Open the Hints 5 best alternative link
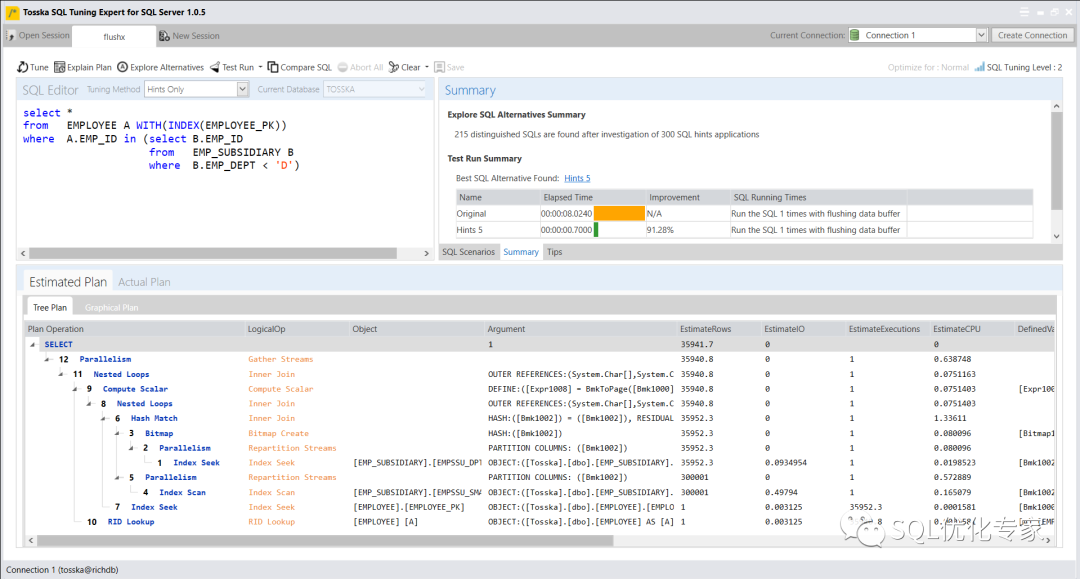Screen dimensions: 1080x579 (x=576, y=178)
